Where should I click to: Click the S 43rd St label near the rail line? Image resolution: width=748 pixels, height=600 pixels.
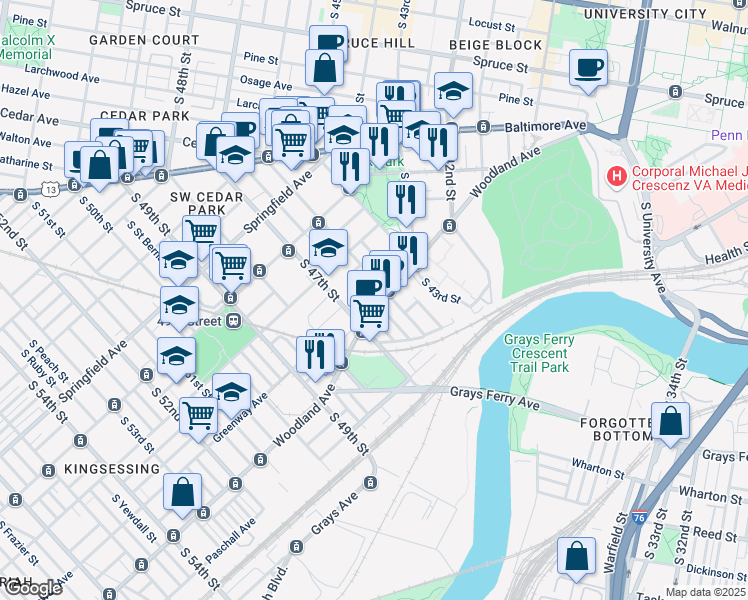click(441, 291)
